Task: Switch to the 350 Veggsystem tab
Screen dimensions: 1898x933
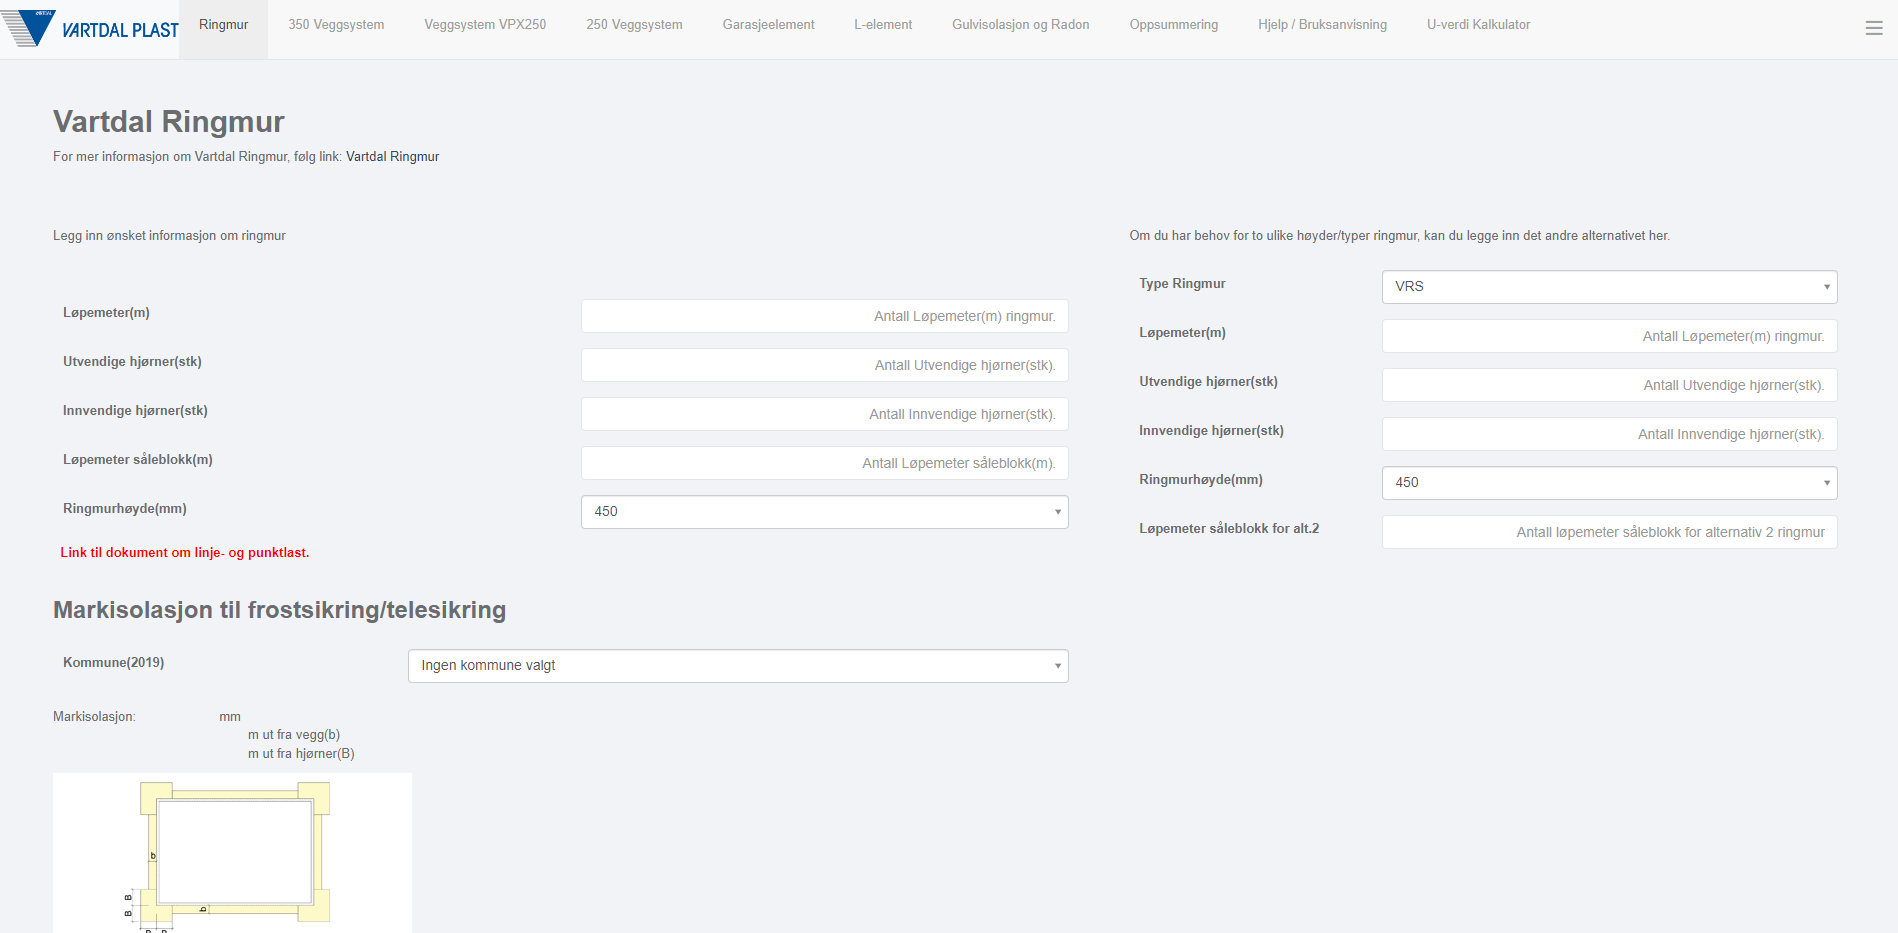Action: tap(336, 25)
